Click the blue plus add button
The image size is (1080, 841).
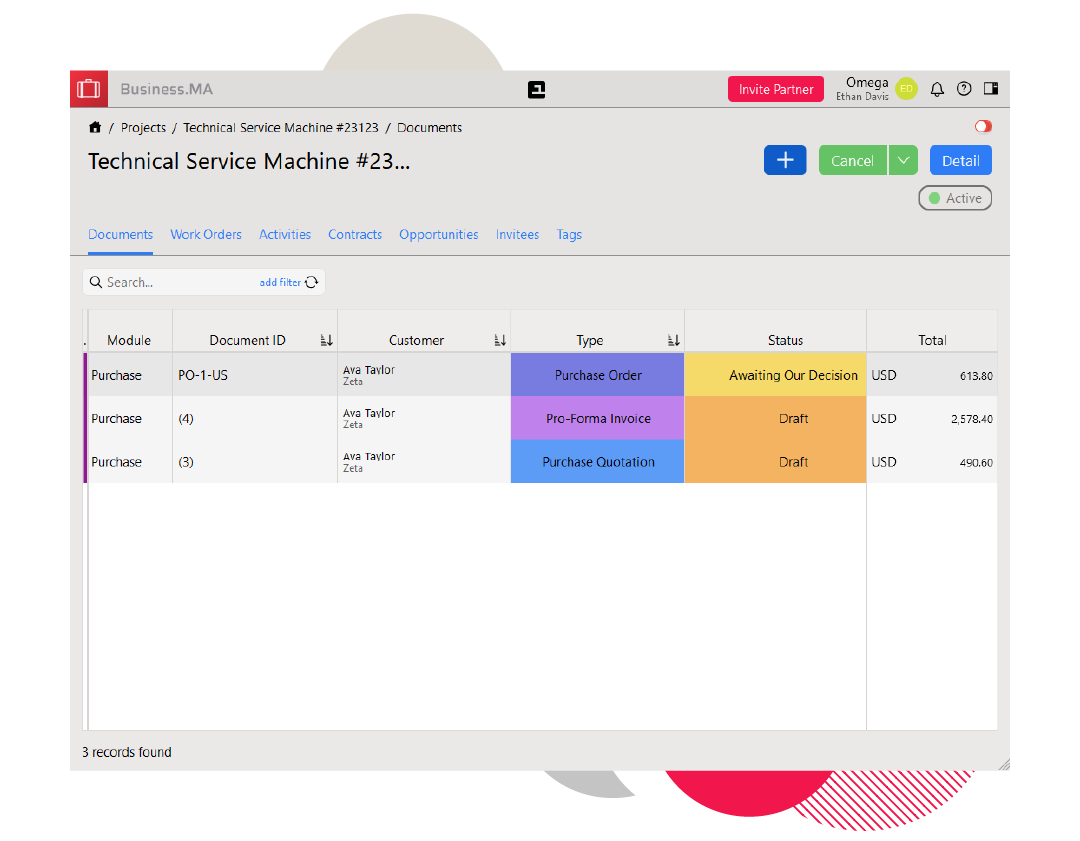pos(785,161)
